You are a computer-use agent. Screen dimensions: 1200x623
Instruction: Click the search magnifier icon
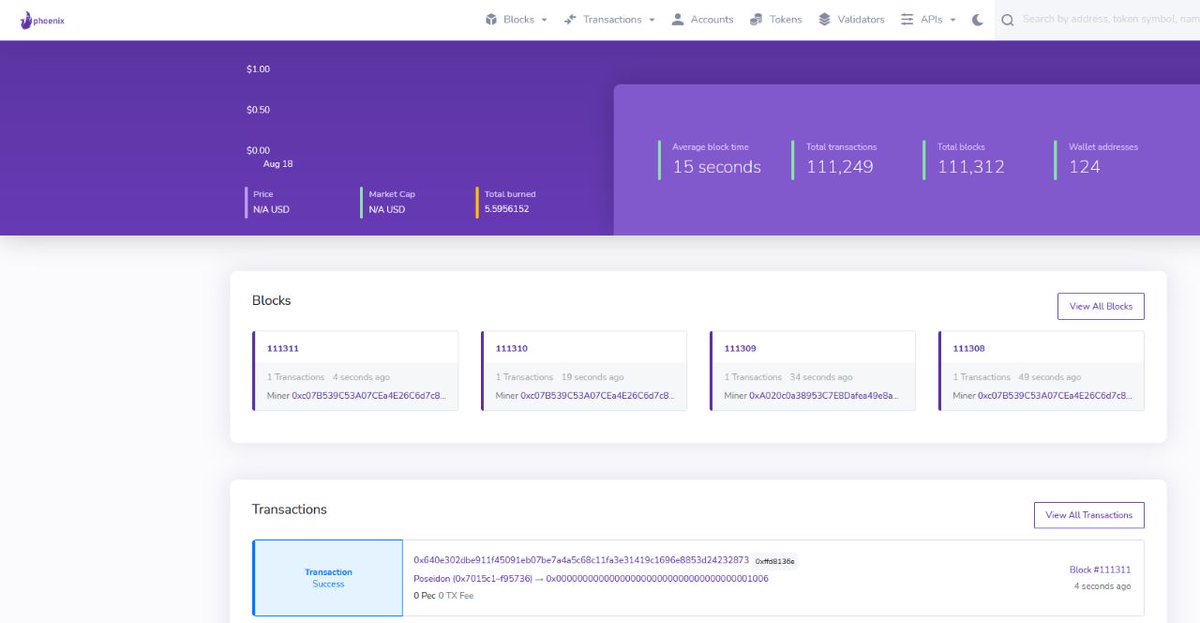point(1008,20)
